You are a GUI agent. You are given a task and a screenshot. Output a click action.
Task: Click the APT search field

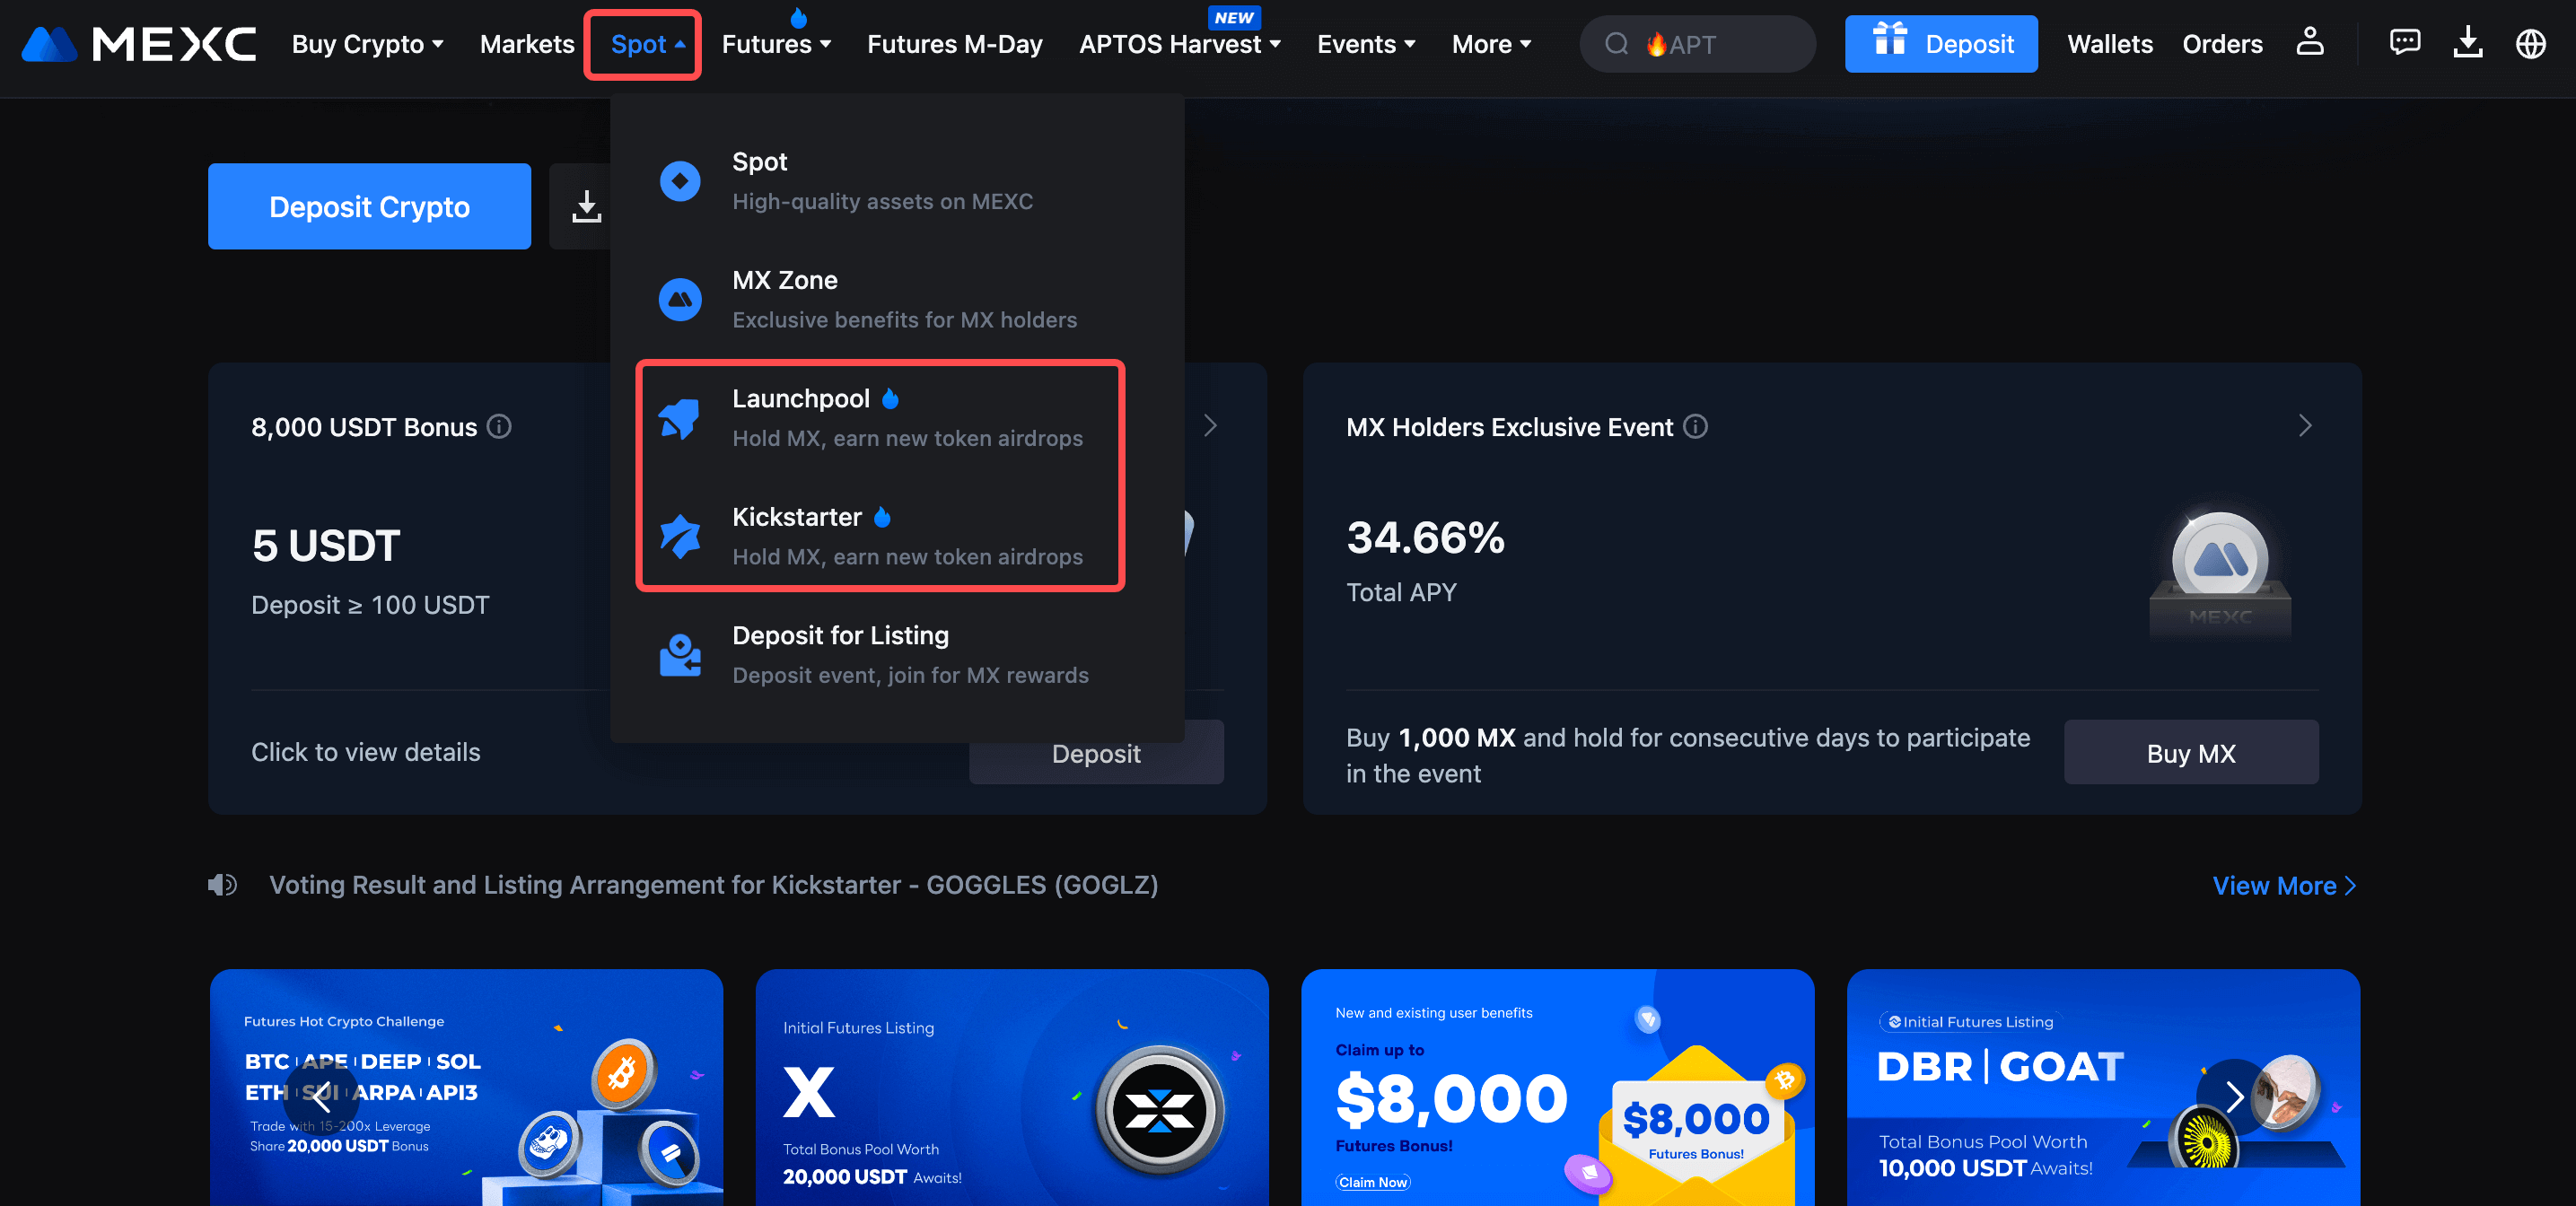pos(1697,44)
